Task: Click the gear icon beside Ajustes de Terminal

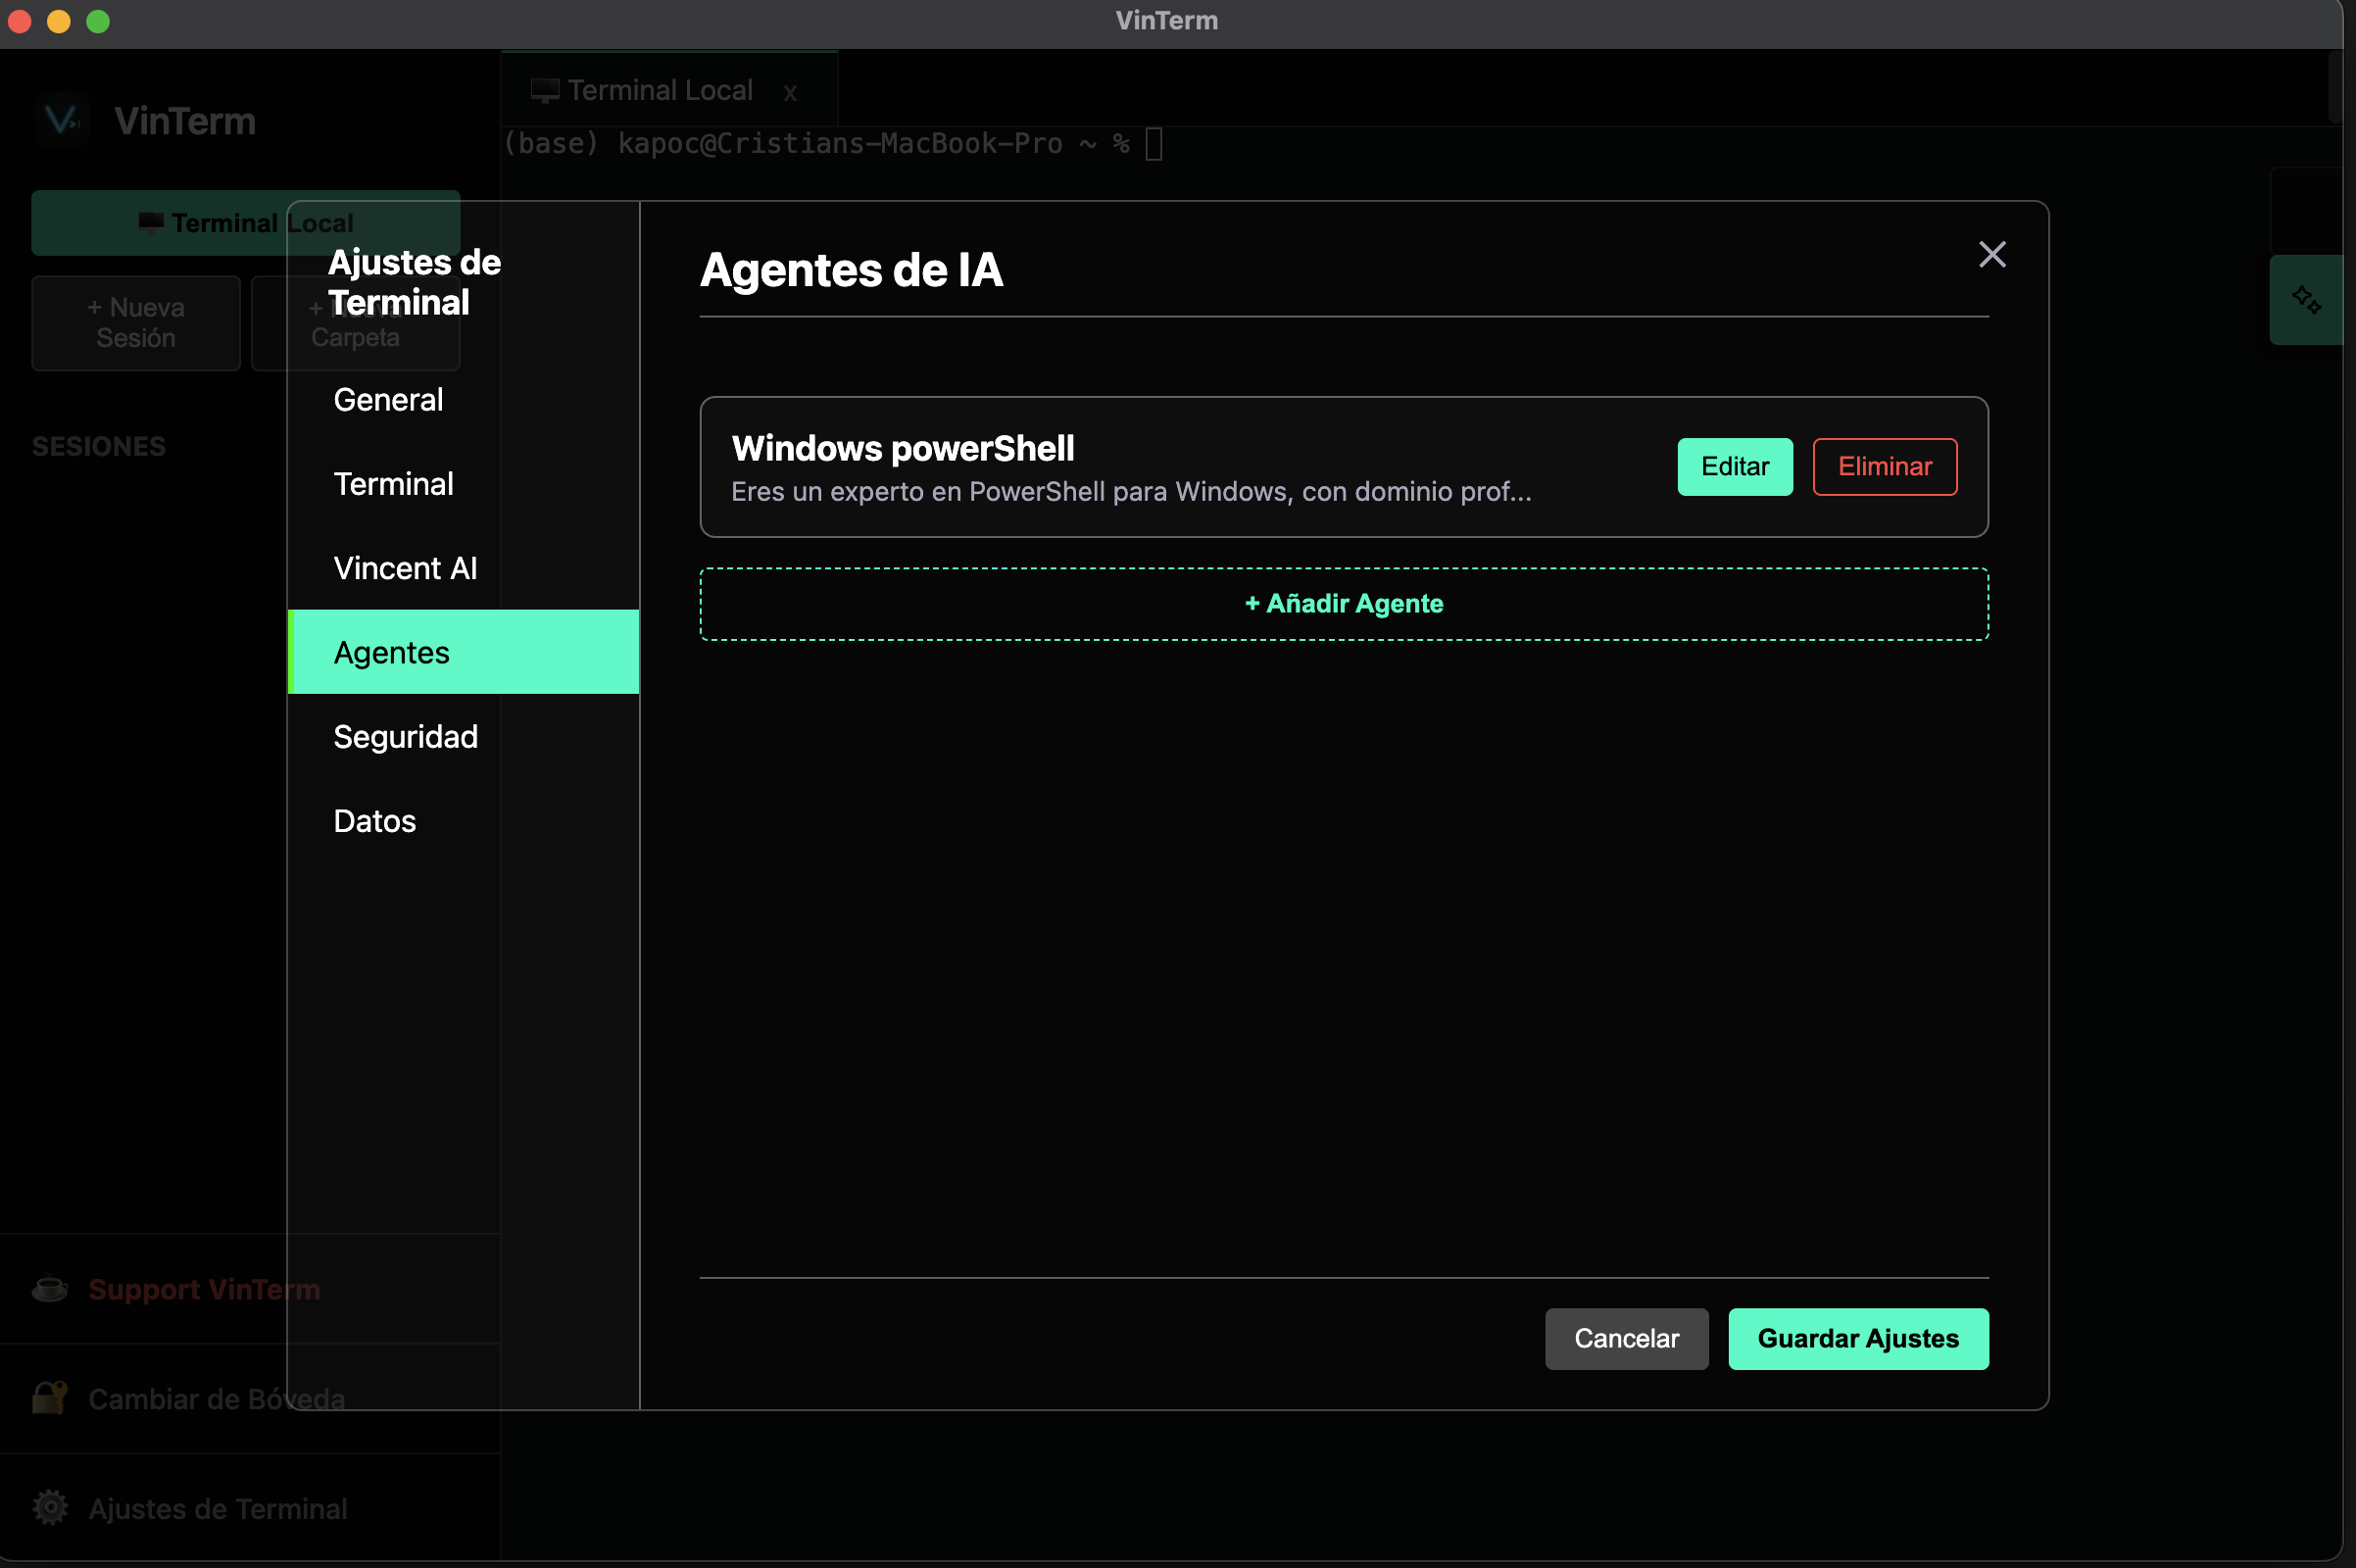Action: coord(50,1507)
